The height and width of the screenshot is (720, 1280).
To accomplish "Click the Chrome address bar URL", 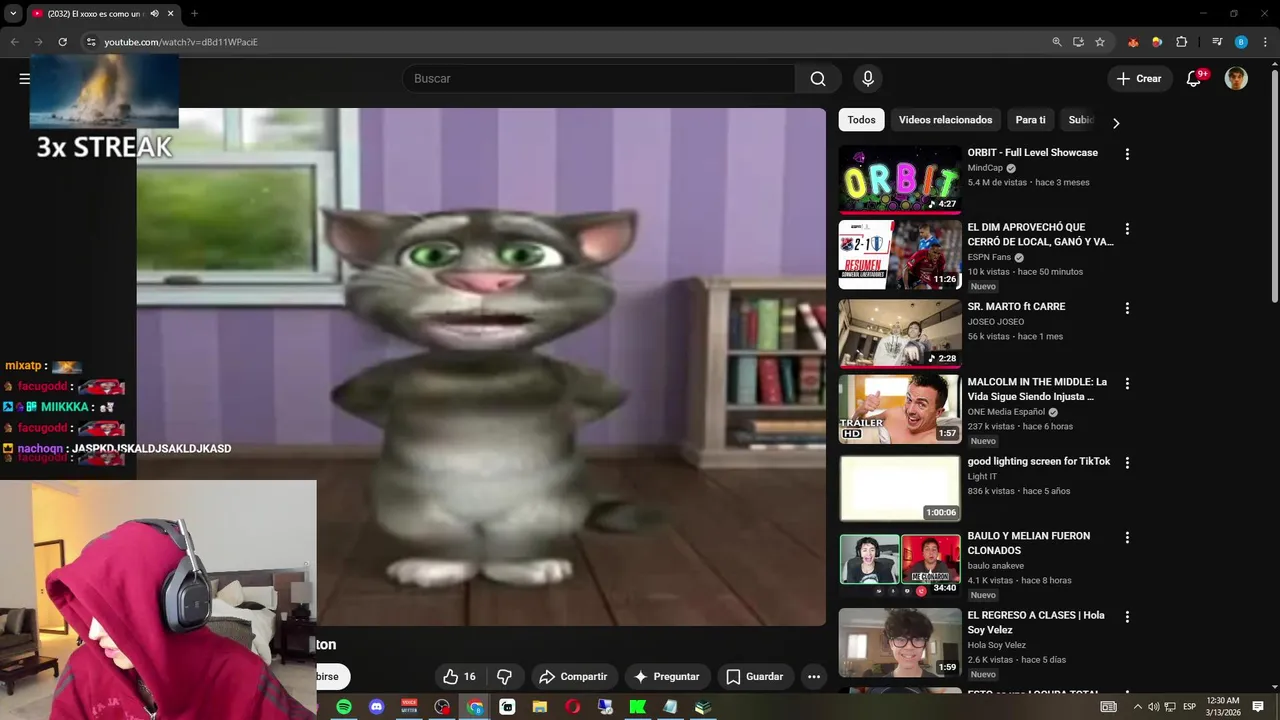I will tap(181, 42).
